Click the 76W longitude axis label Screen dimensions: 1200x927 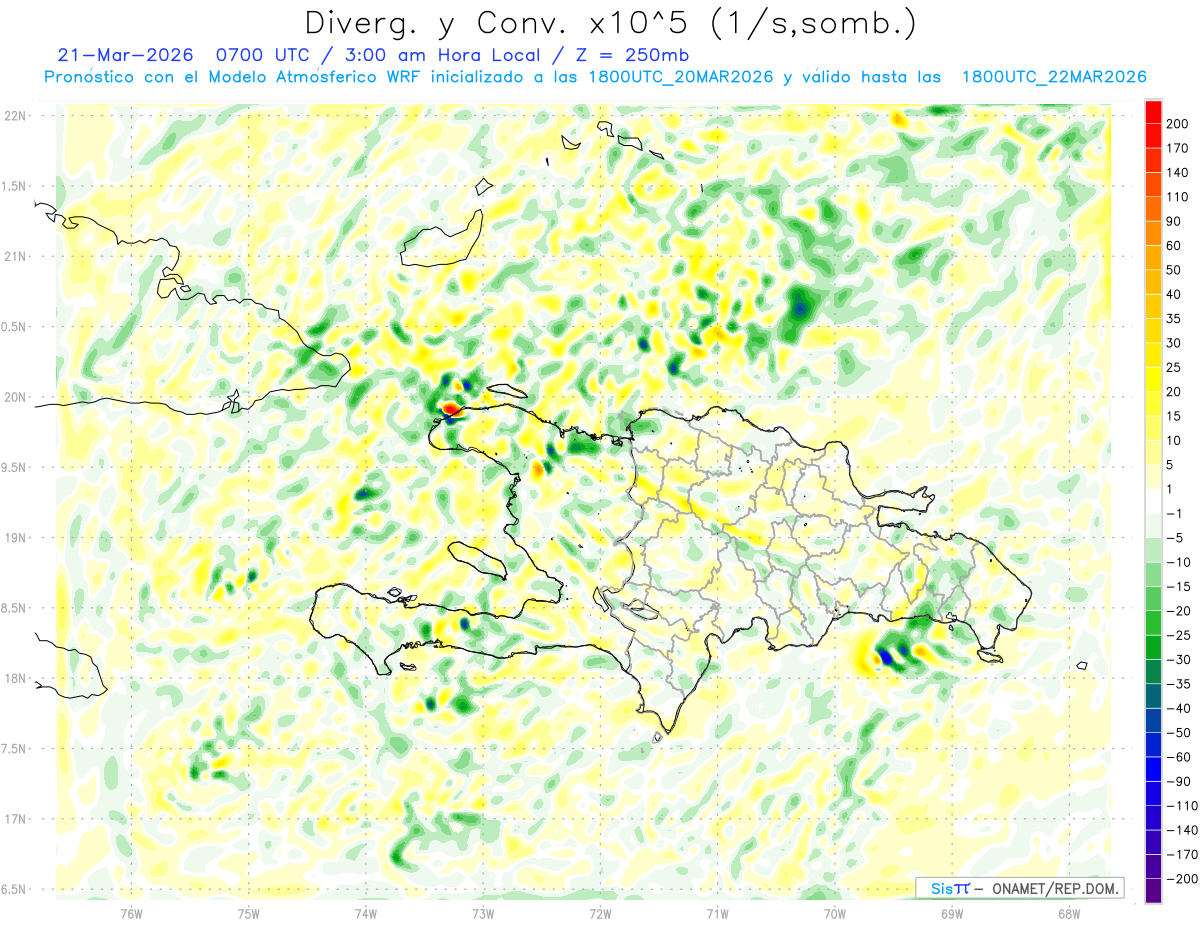pos(131,914)
